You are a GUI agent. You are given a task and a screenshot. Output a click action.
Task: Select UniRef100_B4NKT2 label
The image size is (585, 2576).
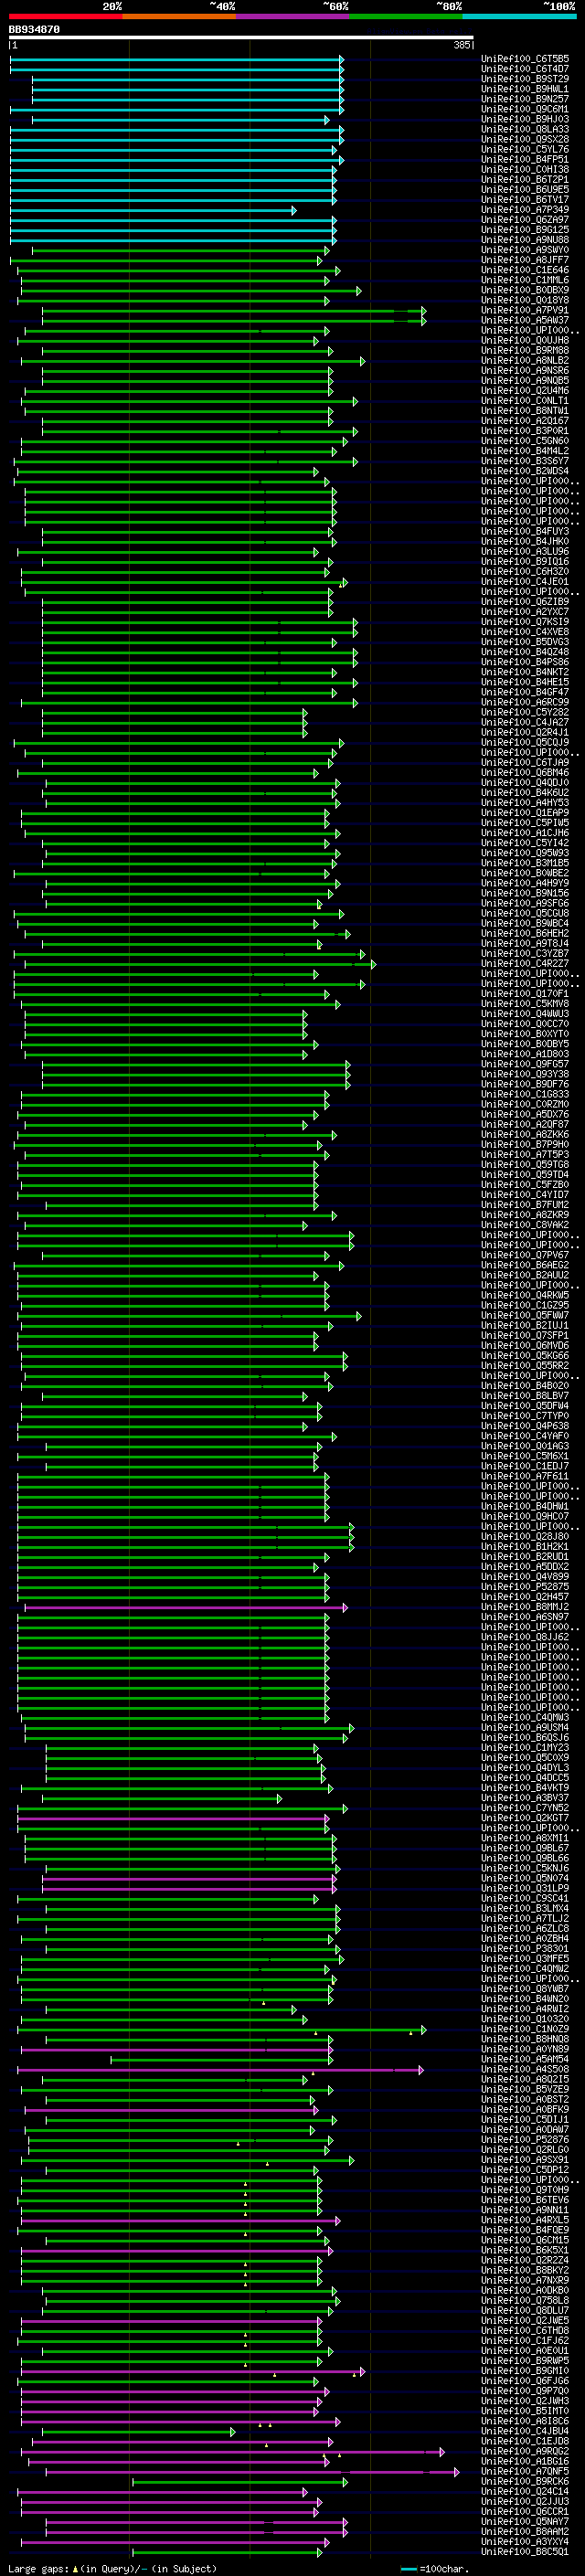[525, 673]
